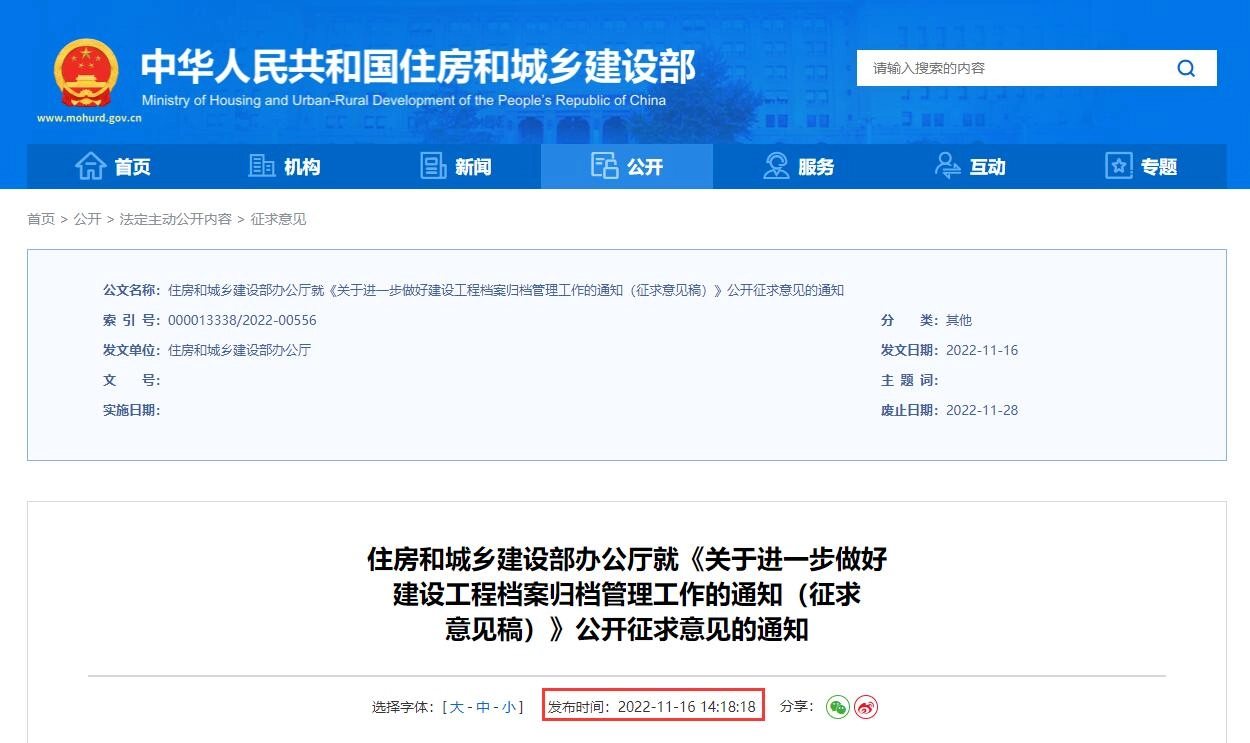Image resolution: width=1250 pixels, height=743 pixels.
Task: Click the 专题 star badge icon
Action: tap(1119, 166)
